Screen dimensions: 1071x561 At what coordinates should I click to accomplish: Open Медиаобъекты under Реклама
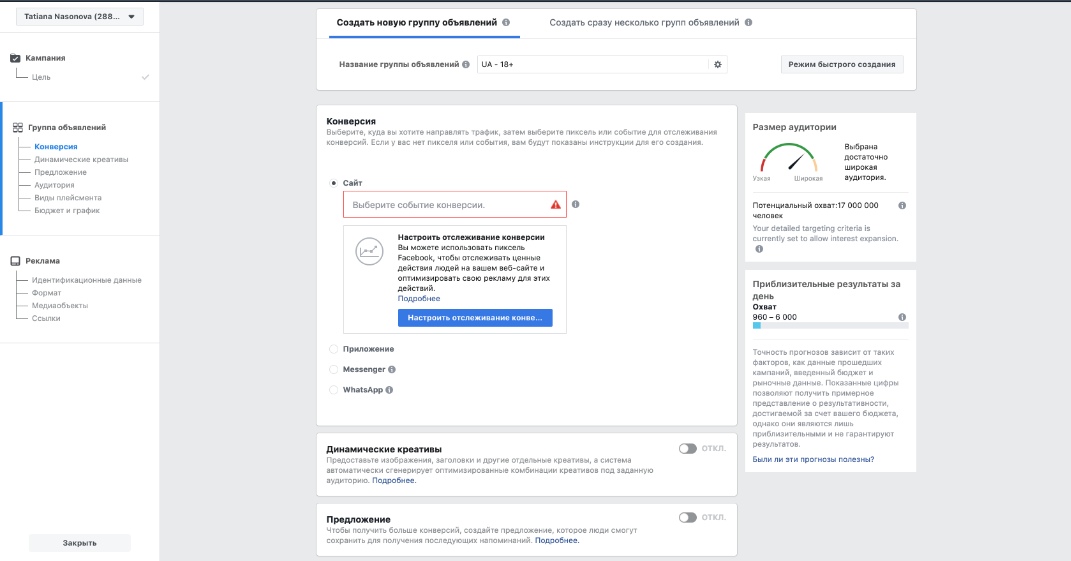click(59, 305)
